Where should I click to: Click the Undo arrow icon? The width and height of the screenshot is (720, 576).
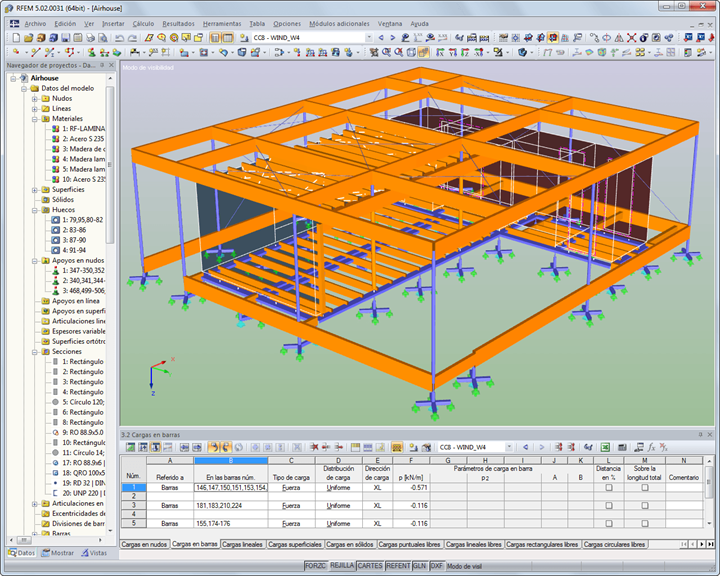119,38
